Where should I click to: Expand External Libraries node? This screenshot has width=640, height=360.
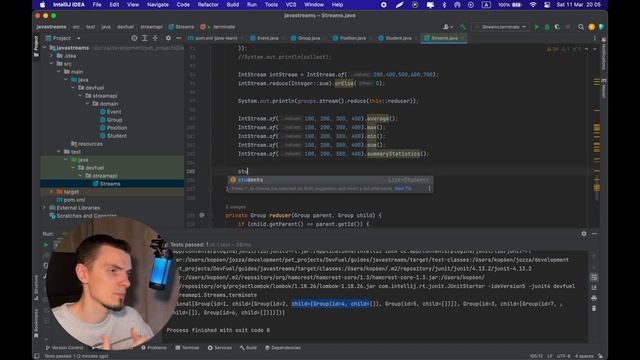click(44, 208)
